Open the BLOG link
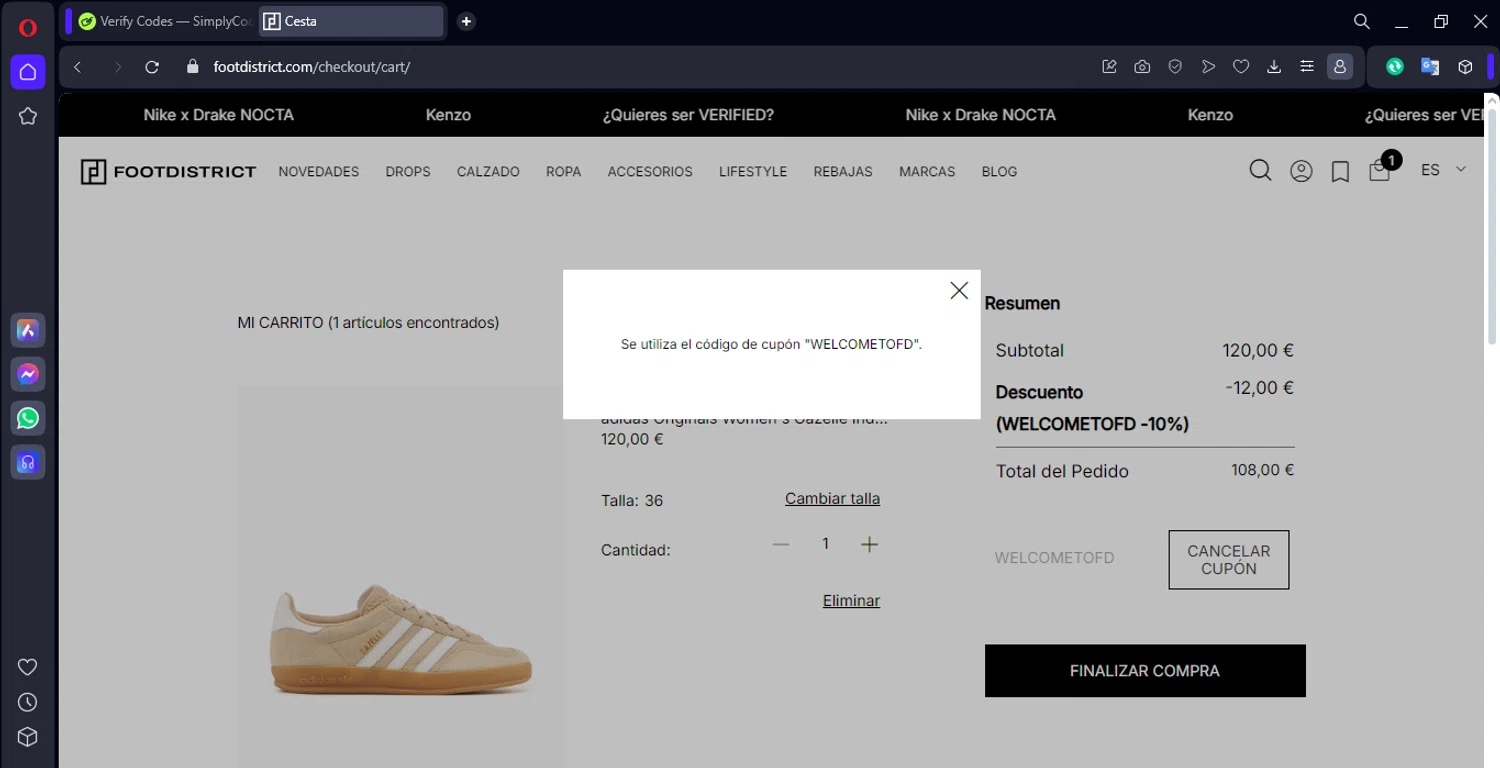 999,172
